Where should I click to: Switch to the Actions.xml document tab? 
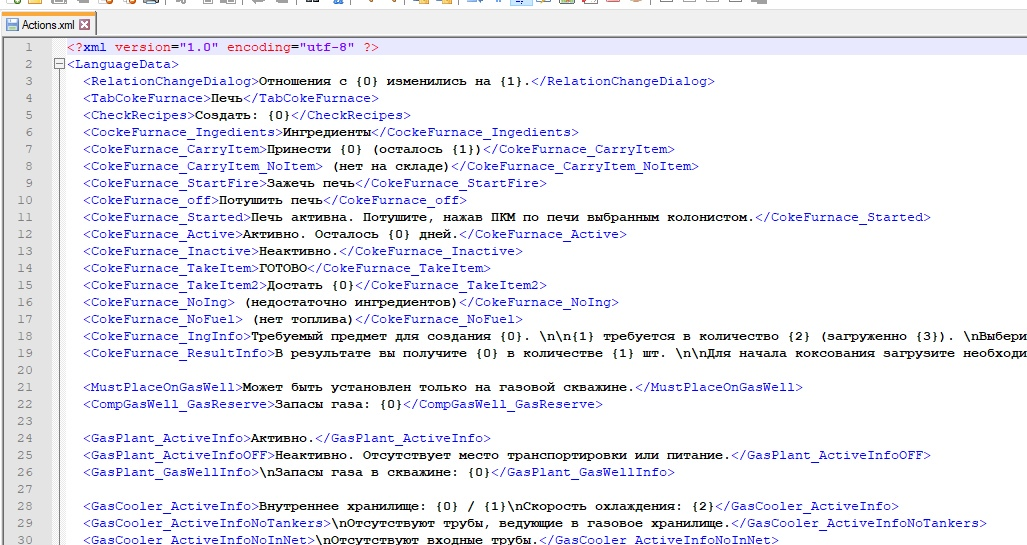pos(48,25)
